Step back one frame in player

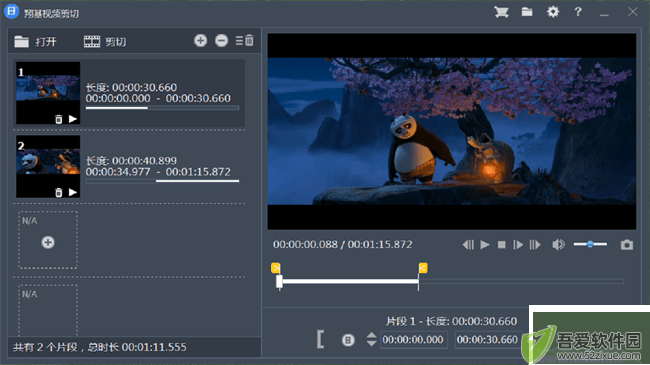[x=468, y=245]
